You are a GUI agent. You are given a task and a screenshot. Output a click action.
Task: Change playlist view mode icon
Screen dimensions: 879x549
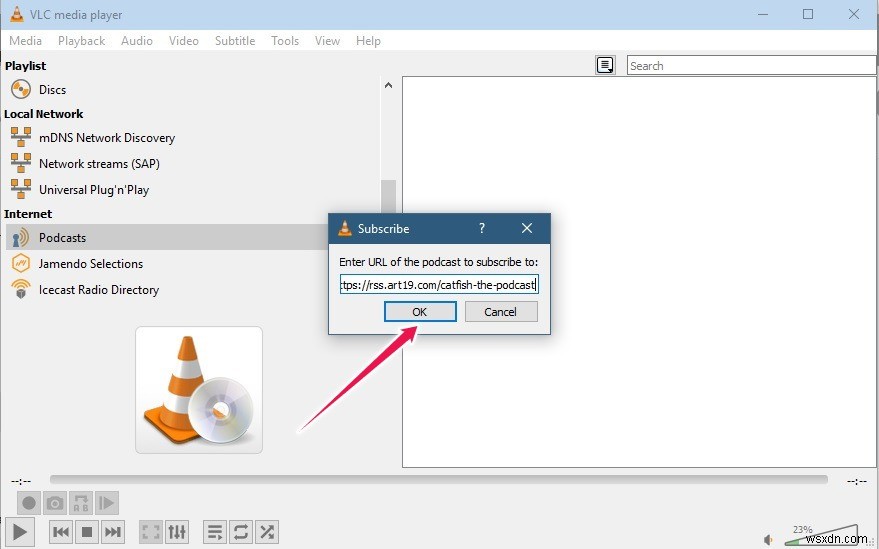(605, 65)
